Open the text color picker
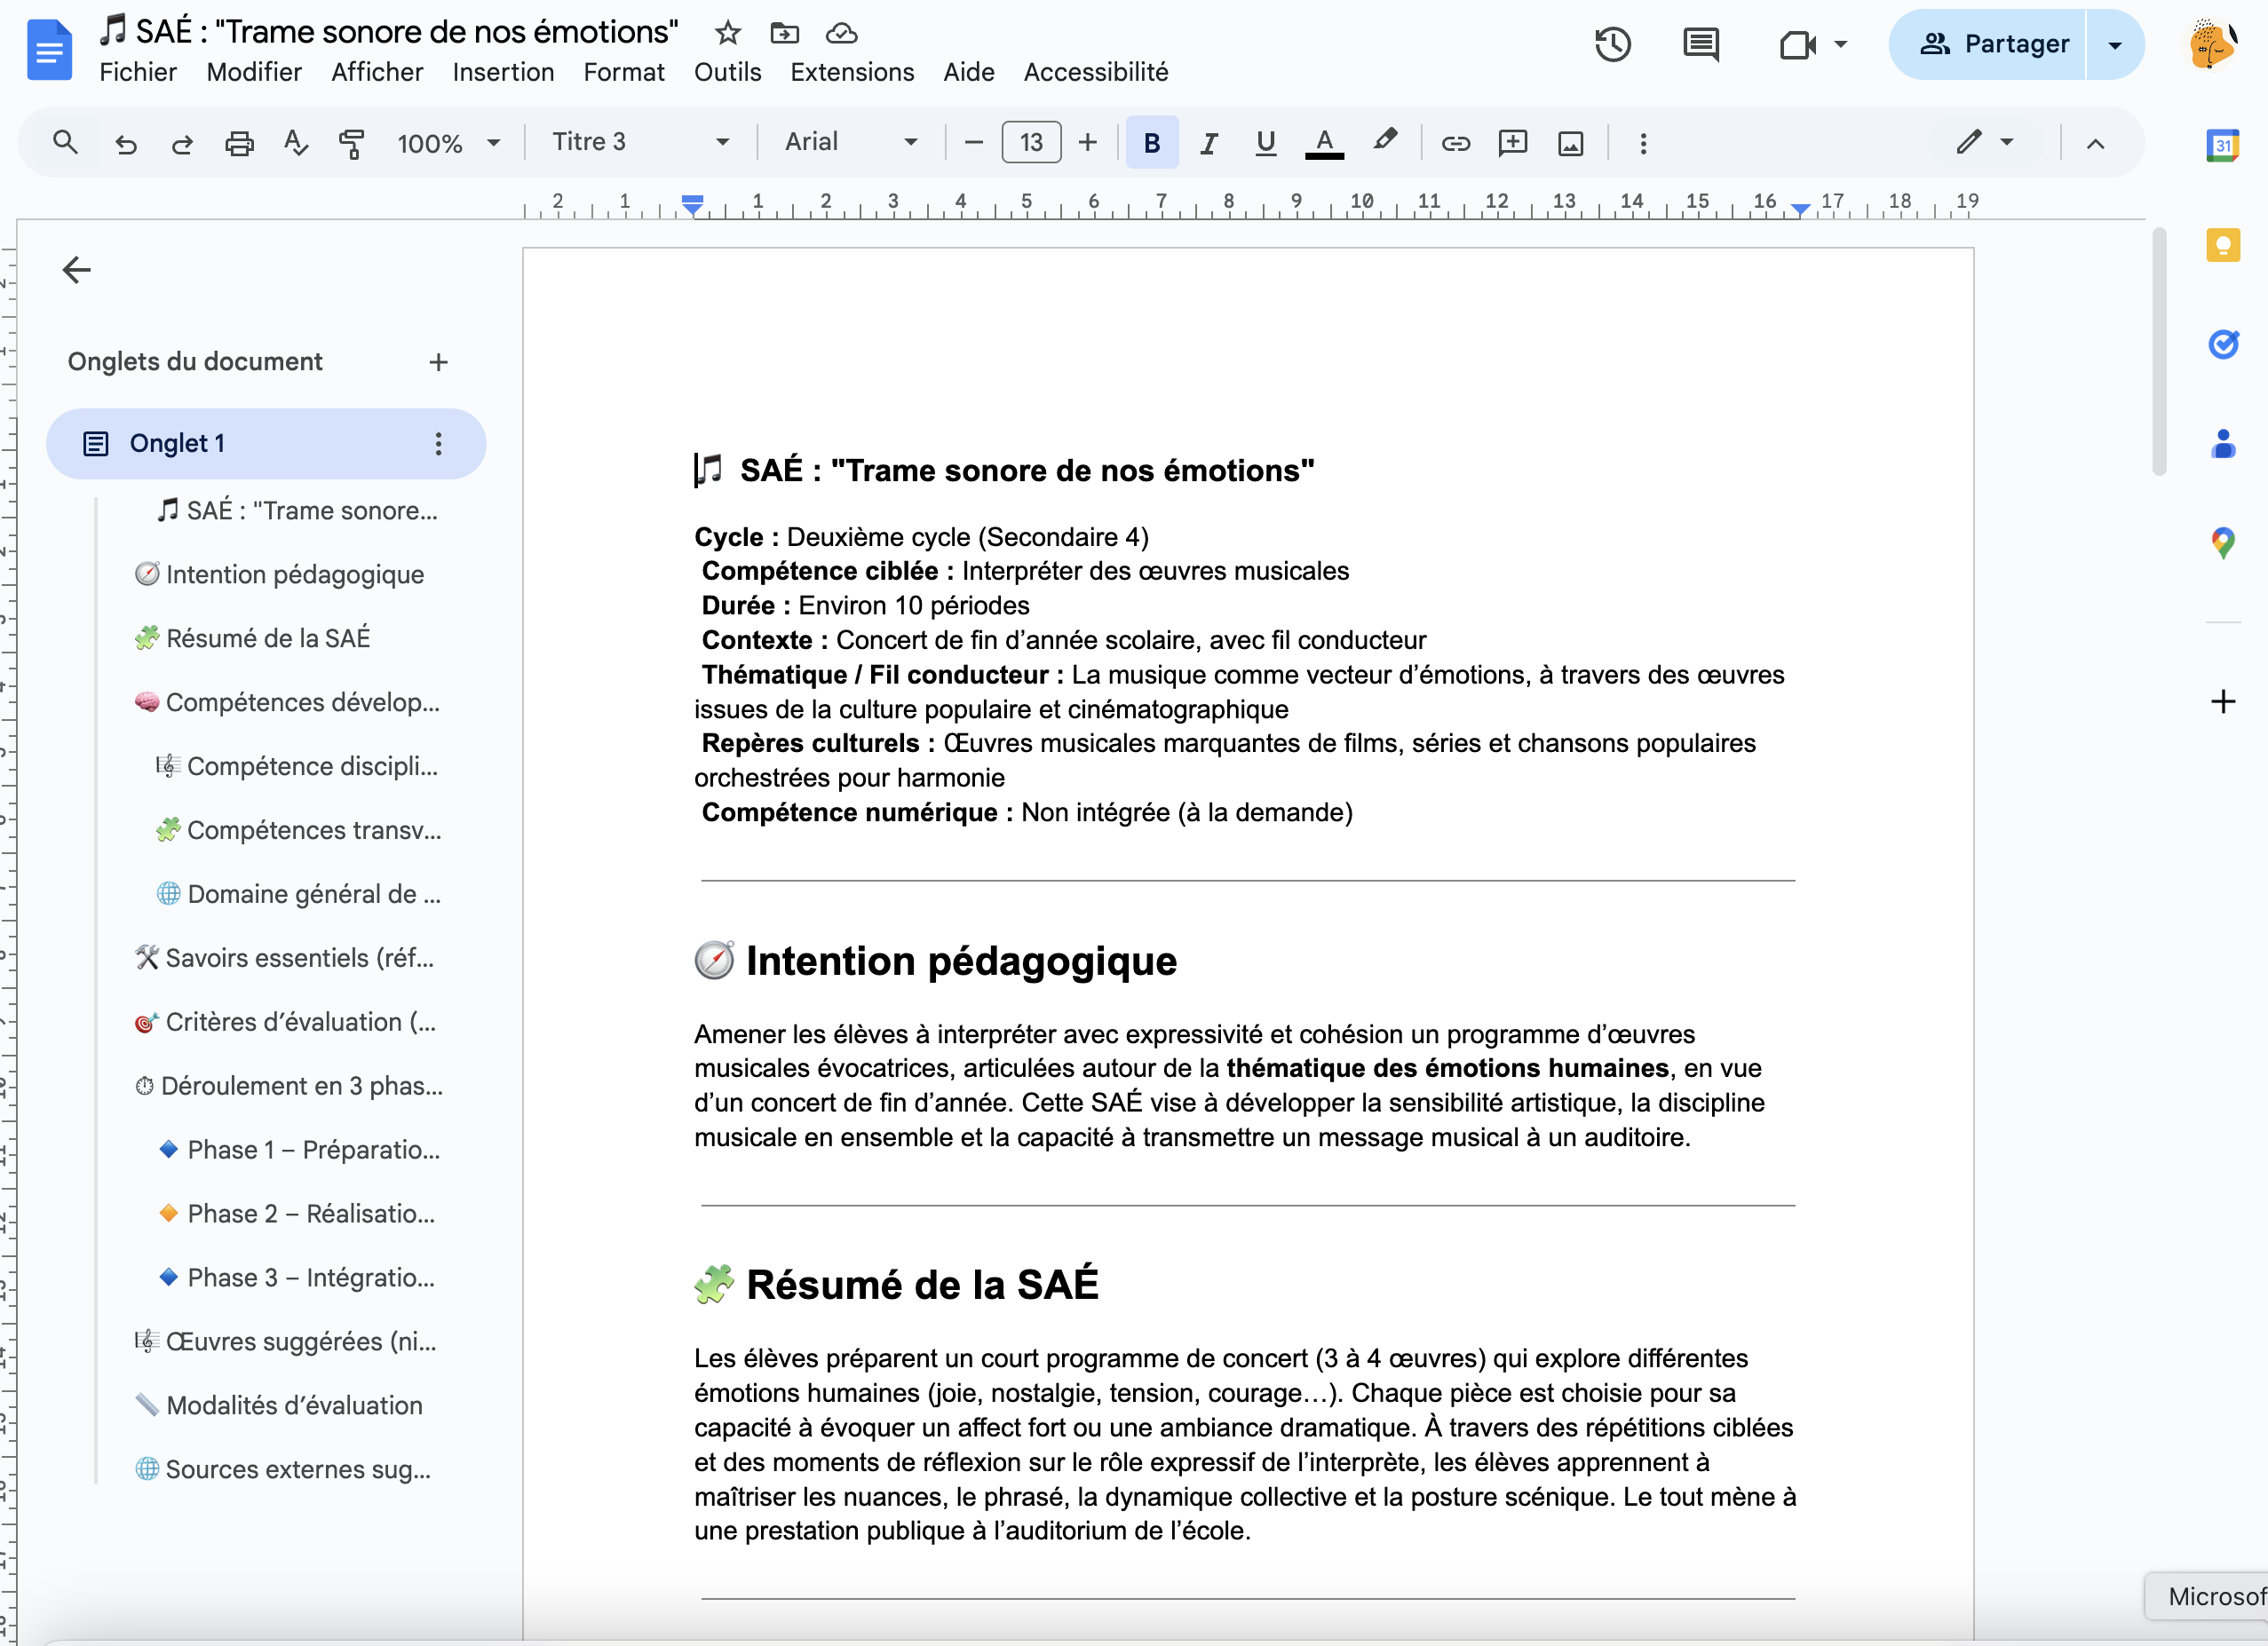 [x=1324, y=143]
